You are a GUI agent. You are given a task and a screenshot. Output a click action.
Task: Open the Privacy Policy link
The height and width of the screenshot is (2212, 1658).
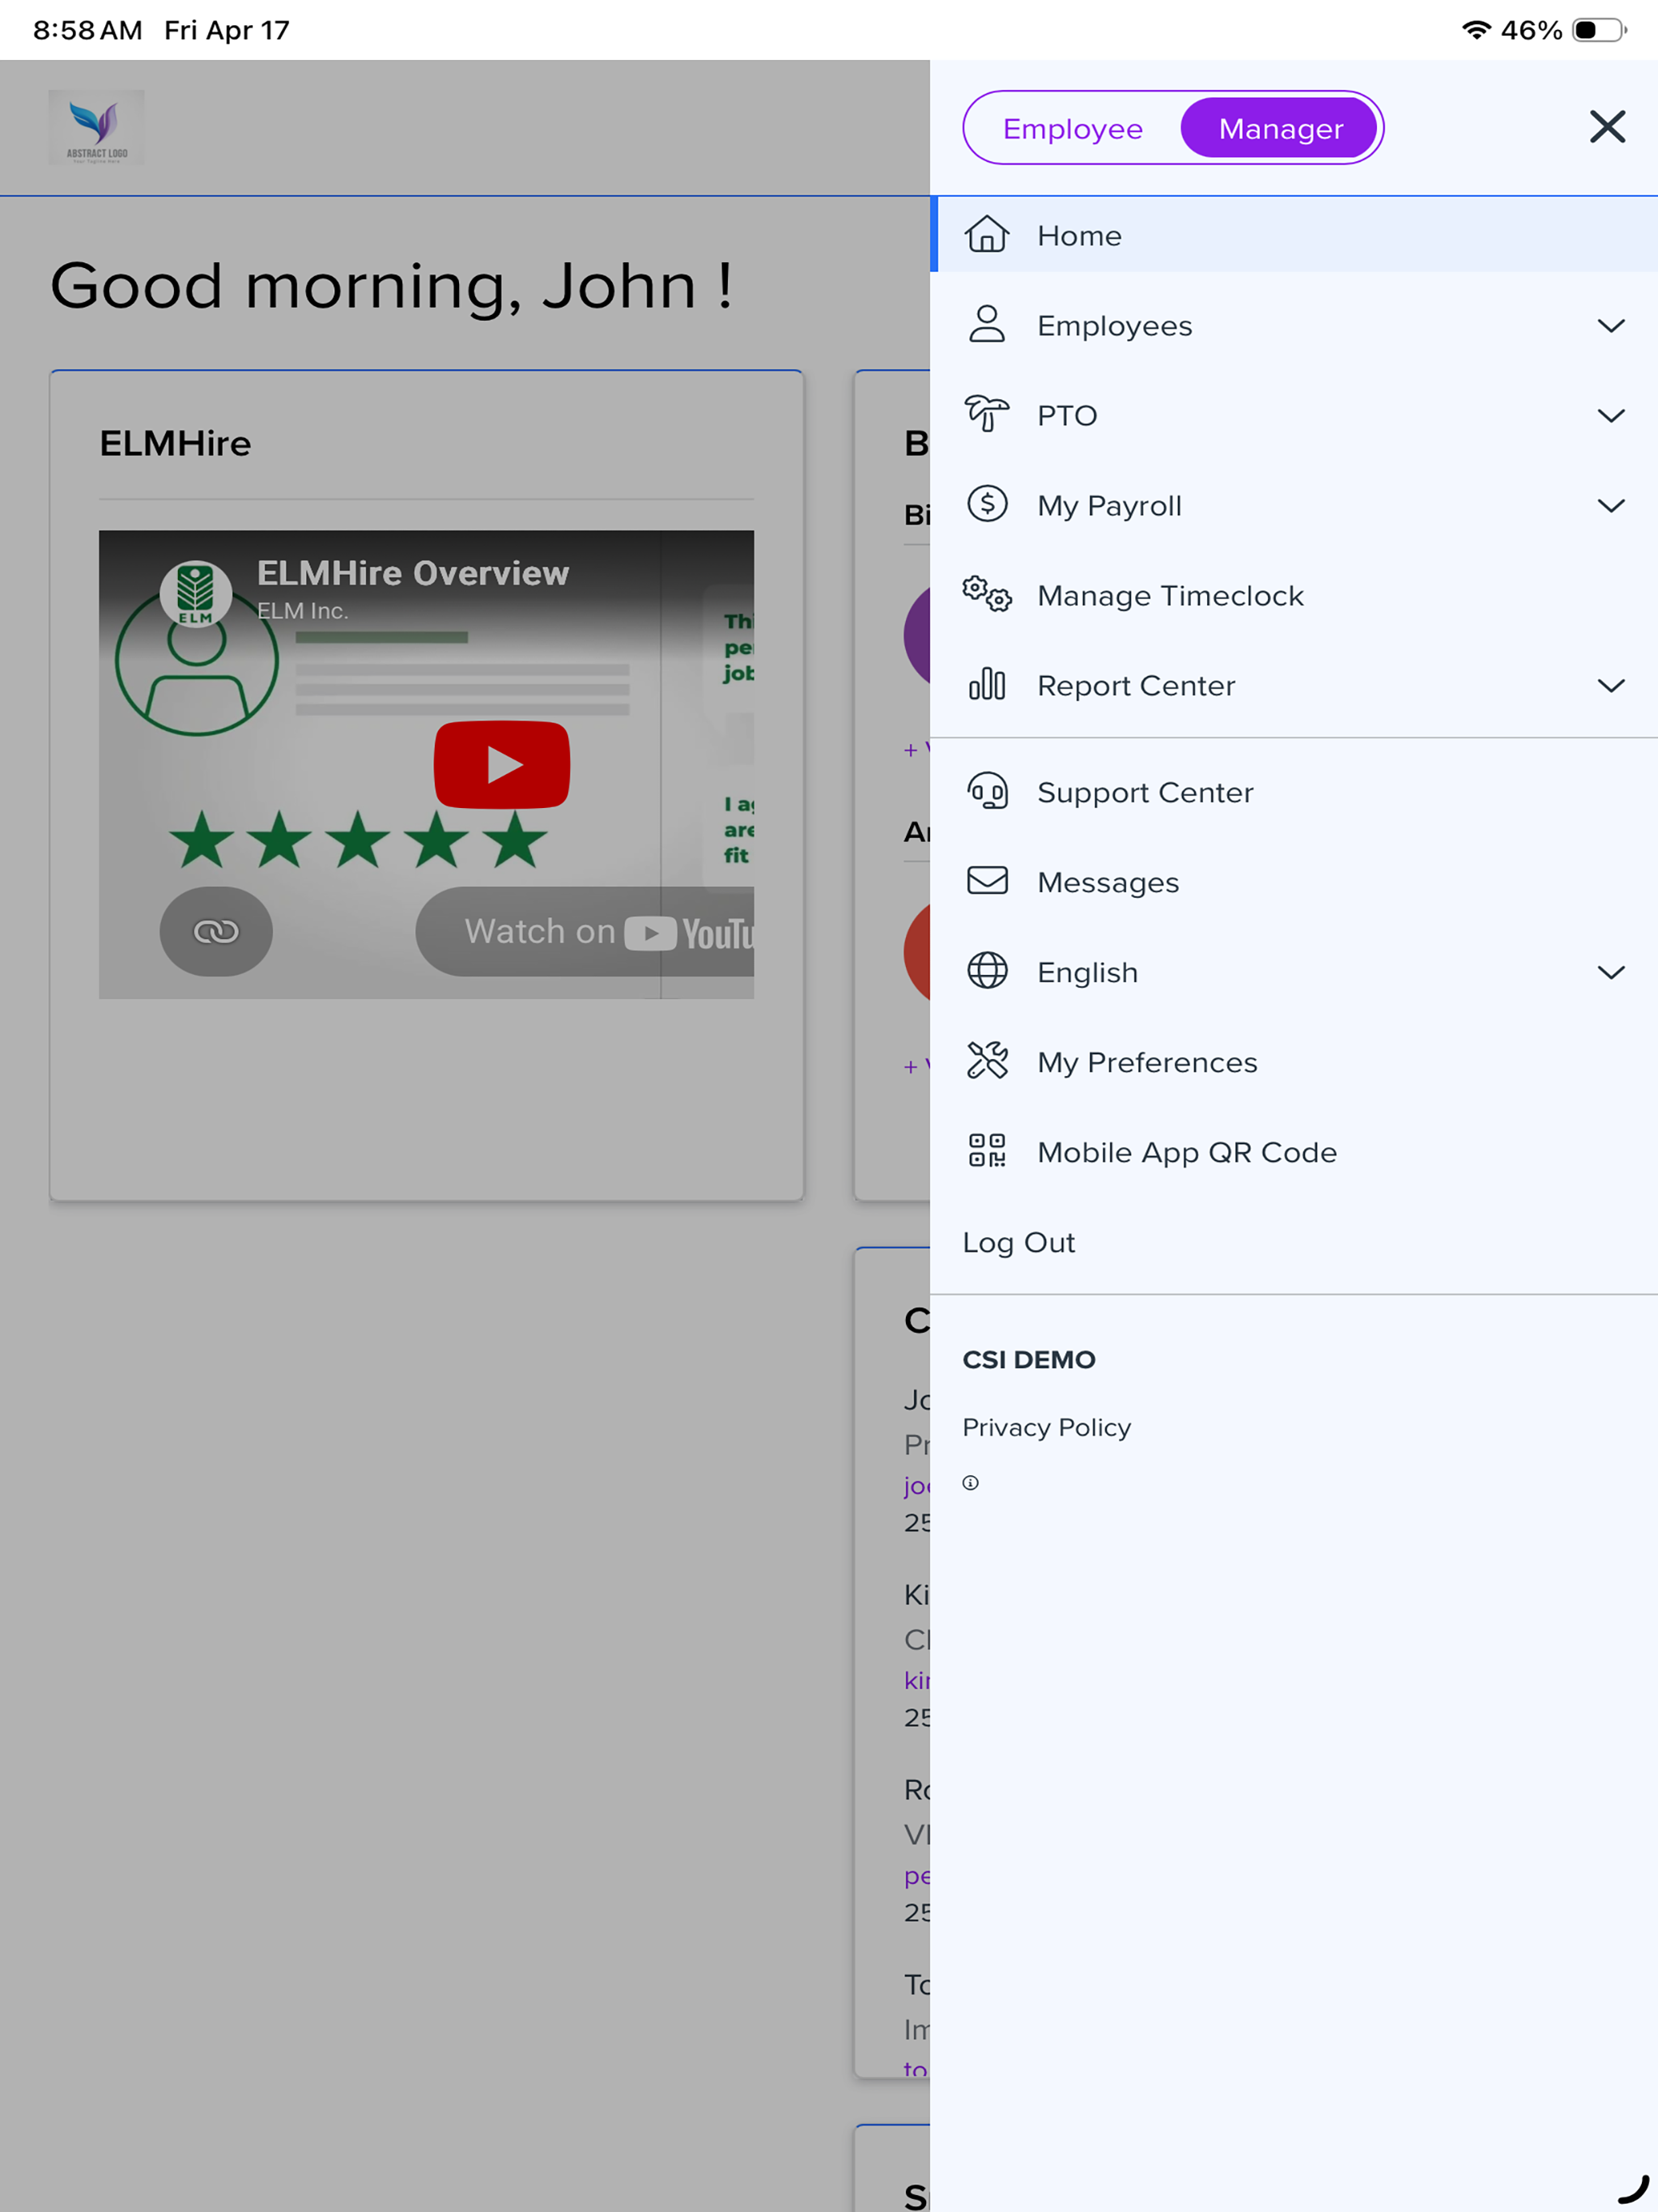[x=1046, y=1427]
